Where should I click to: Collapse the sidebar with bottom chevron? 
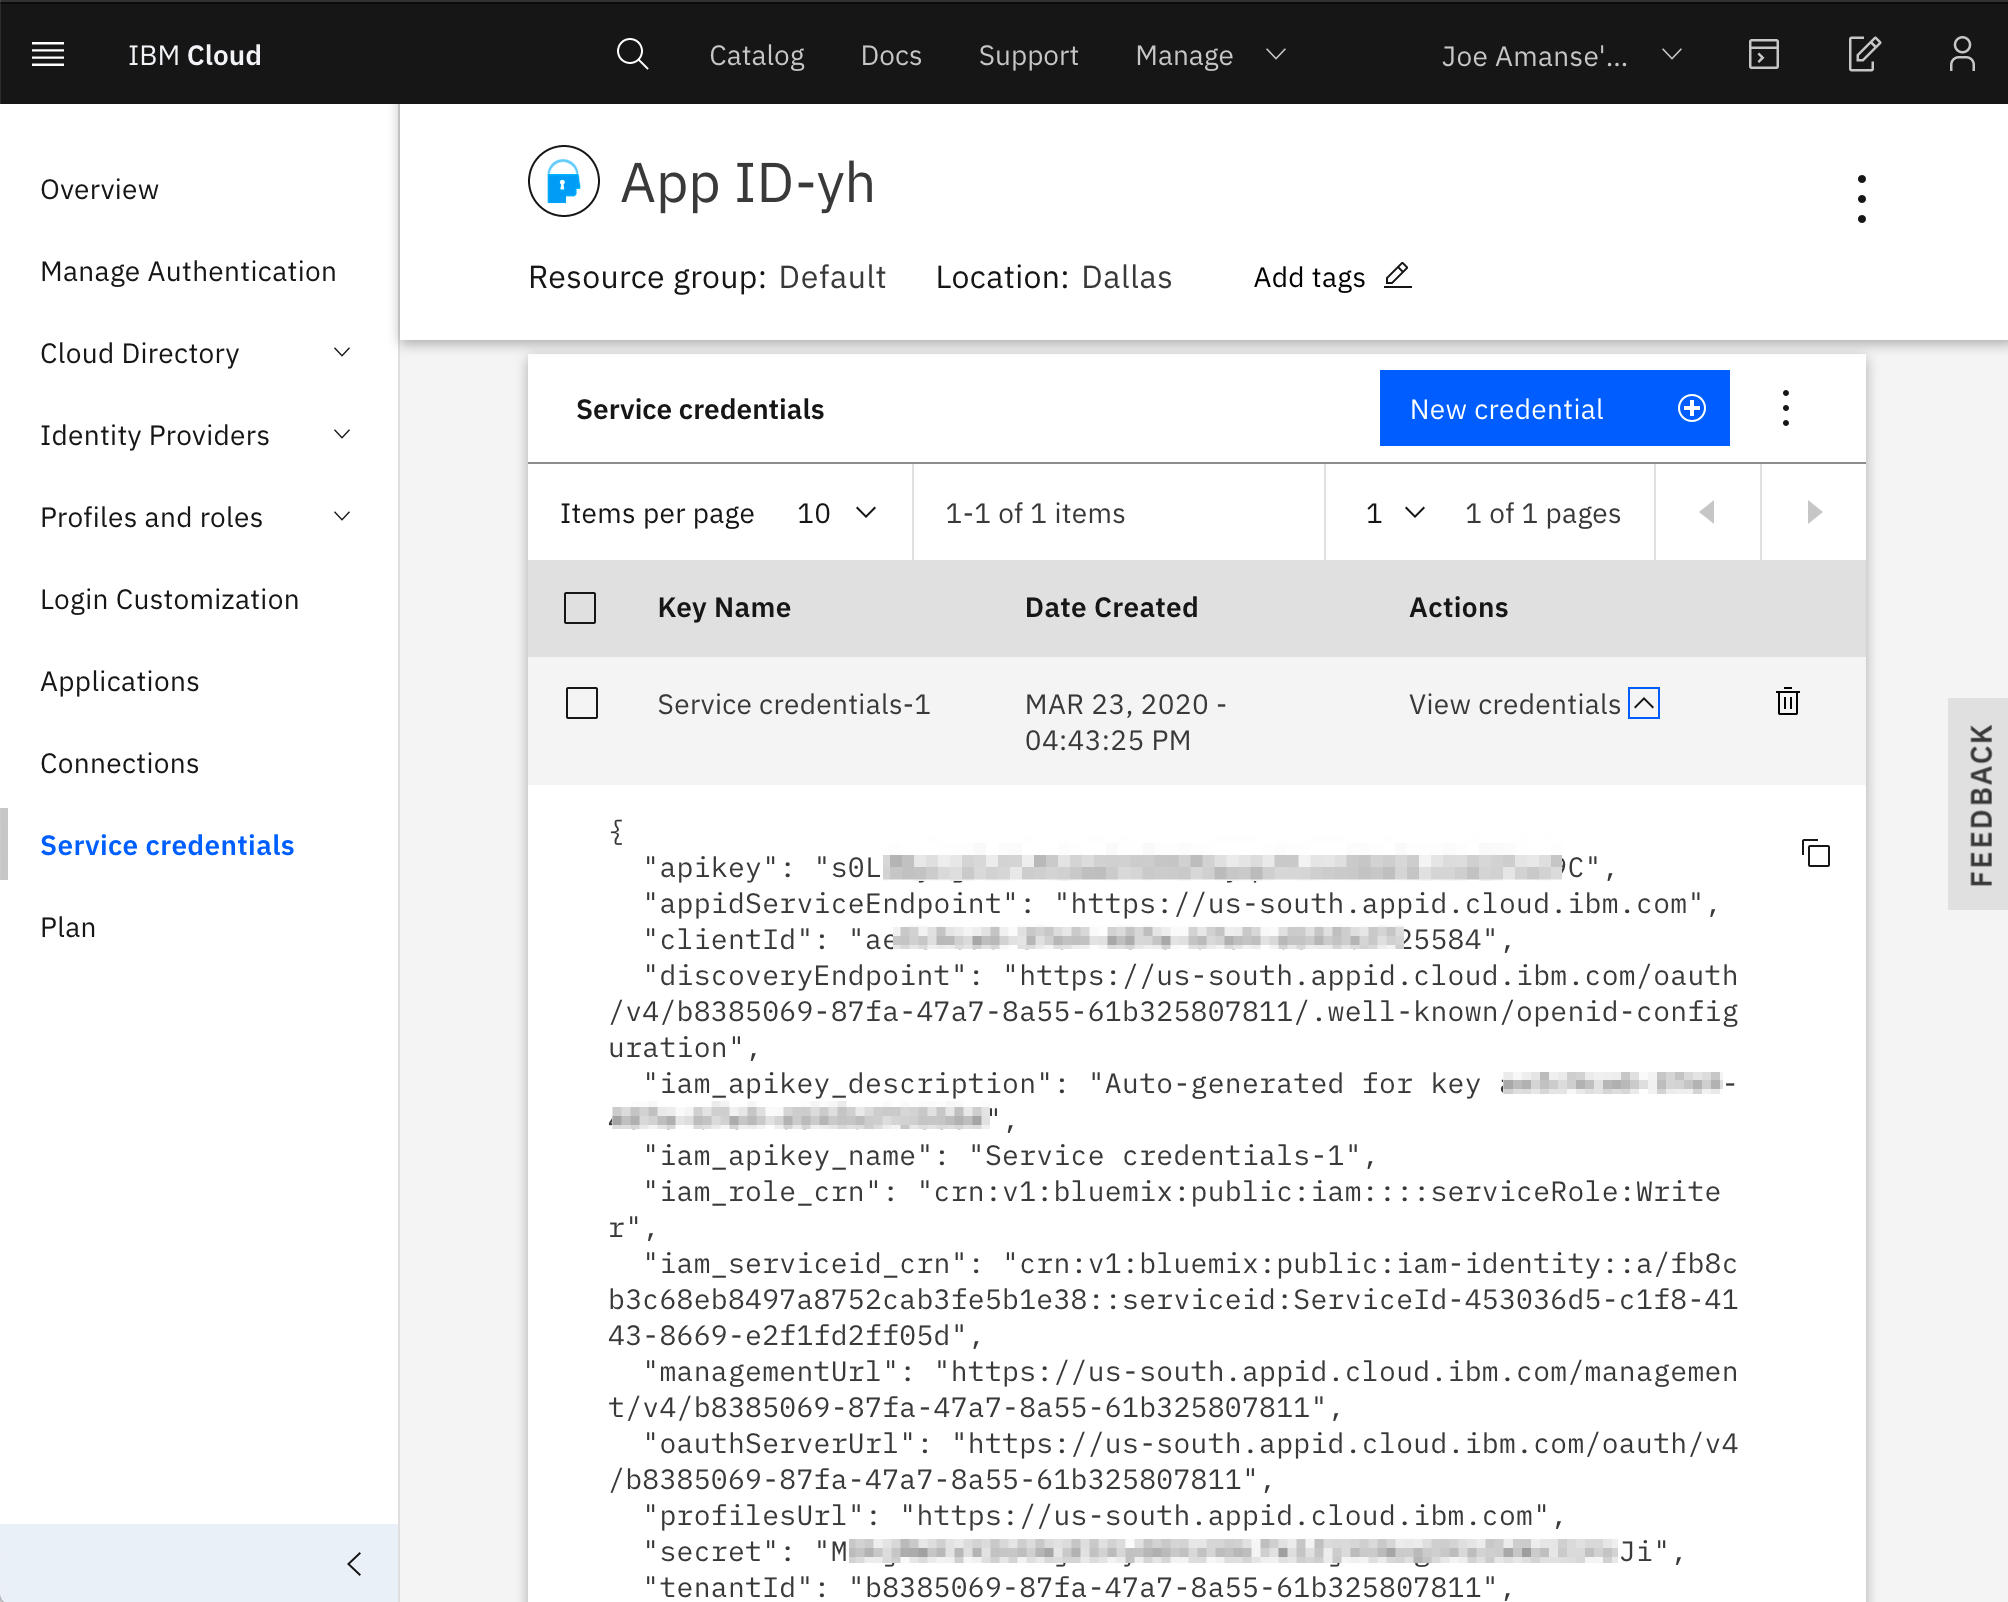tap(354, 1564)
